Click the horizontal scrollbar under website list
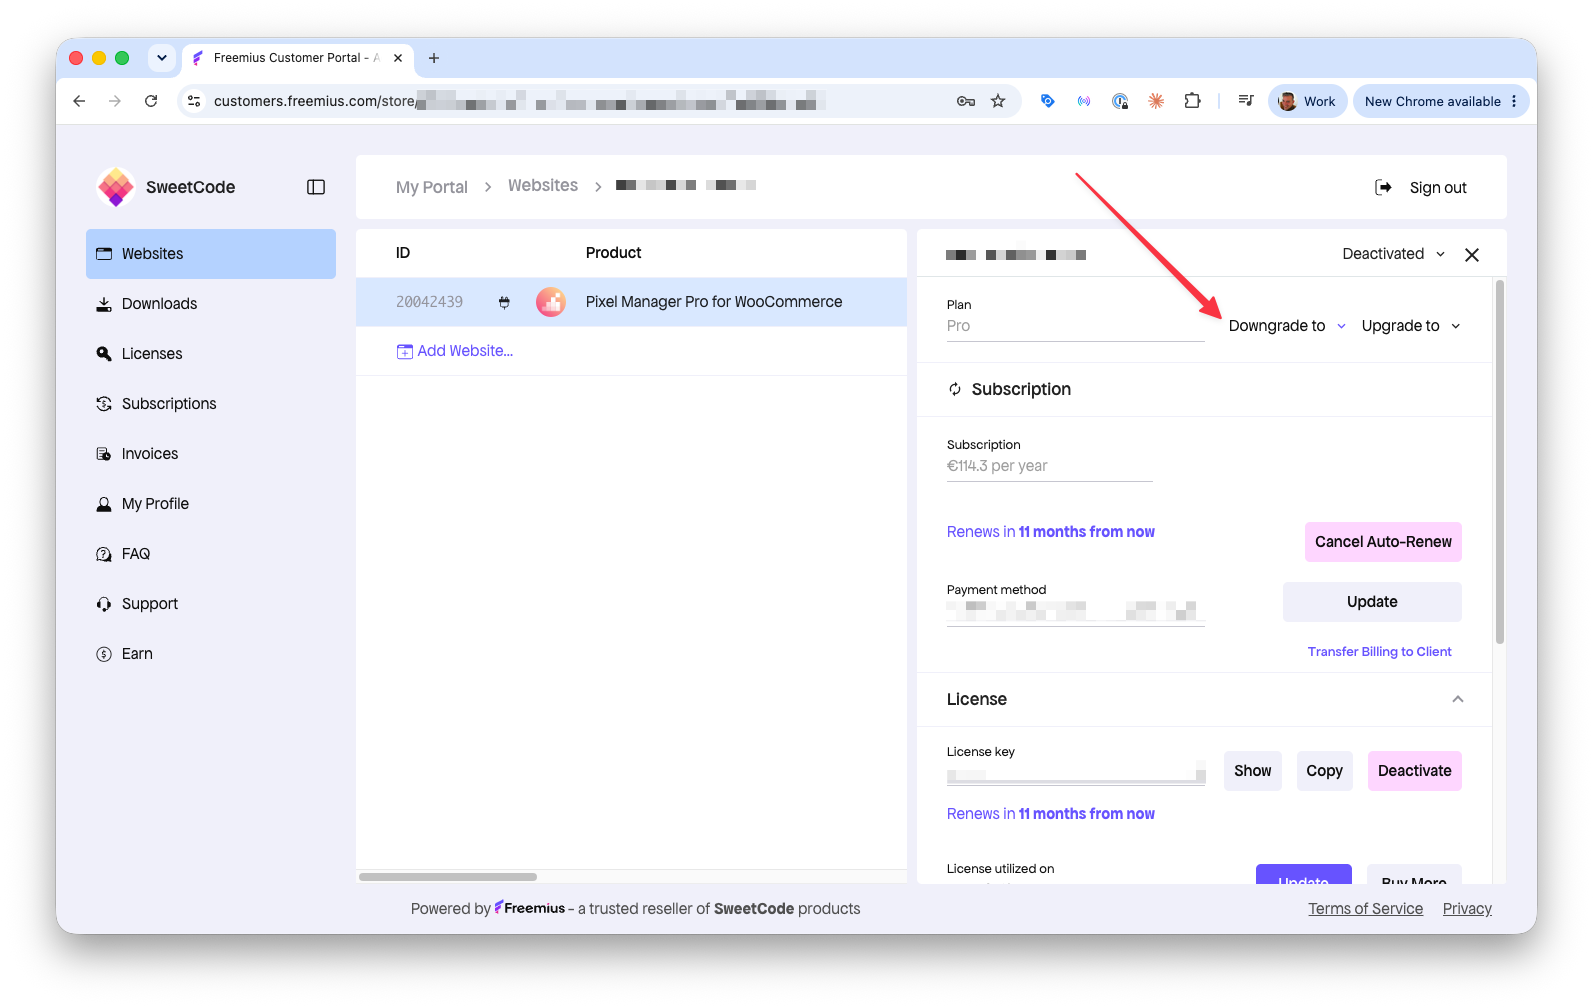1593x1008 pixels. tap(448, 877)
